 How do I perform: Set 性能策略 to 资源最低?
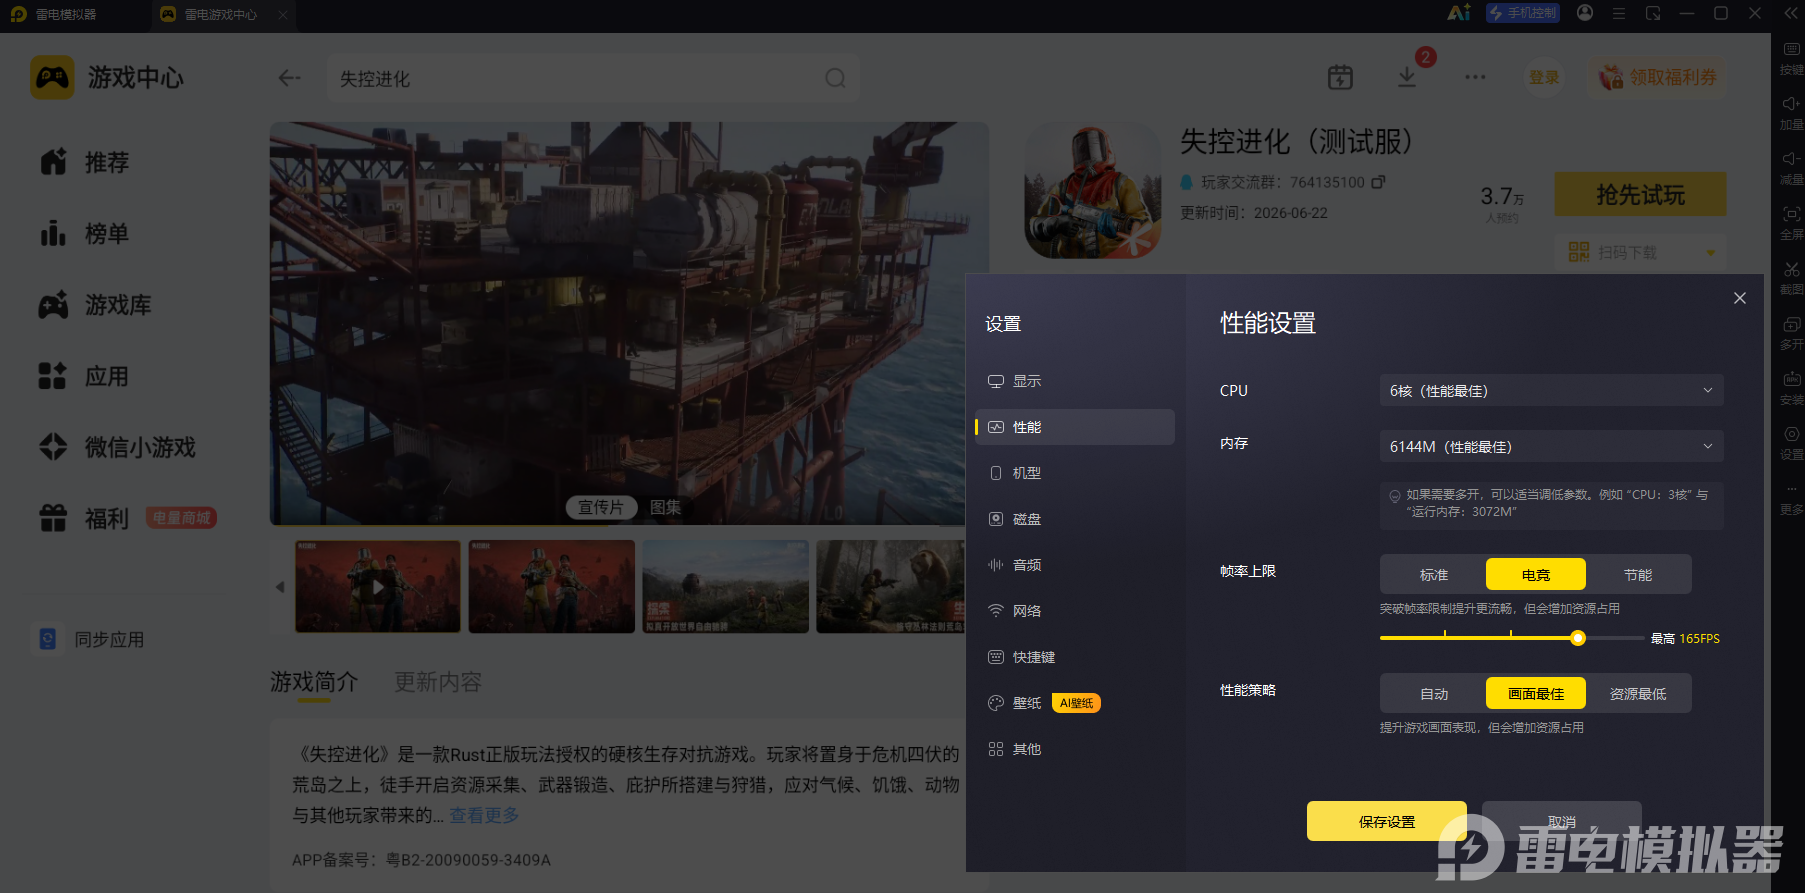(x=1638, y=693)
